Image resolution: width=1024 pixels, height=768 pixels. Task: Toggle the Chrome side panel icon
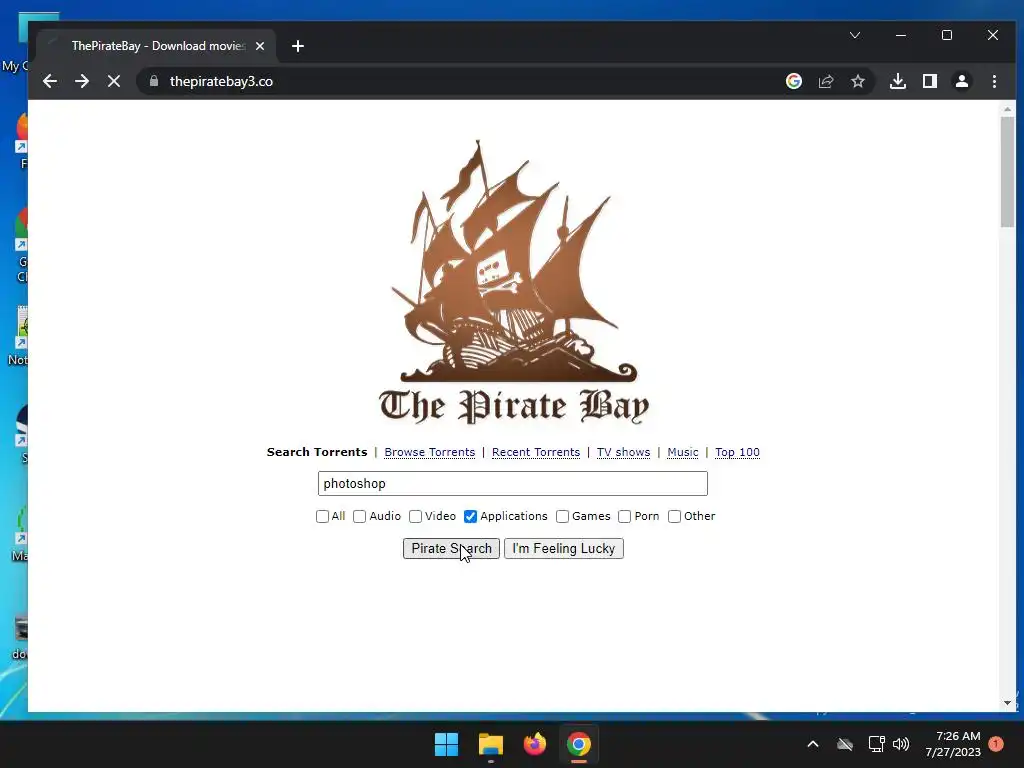coord(930,81)
